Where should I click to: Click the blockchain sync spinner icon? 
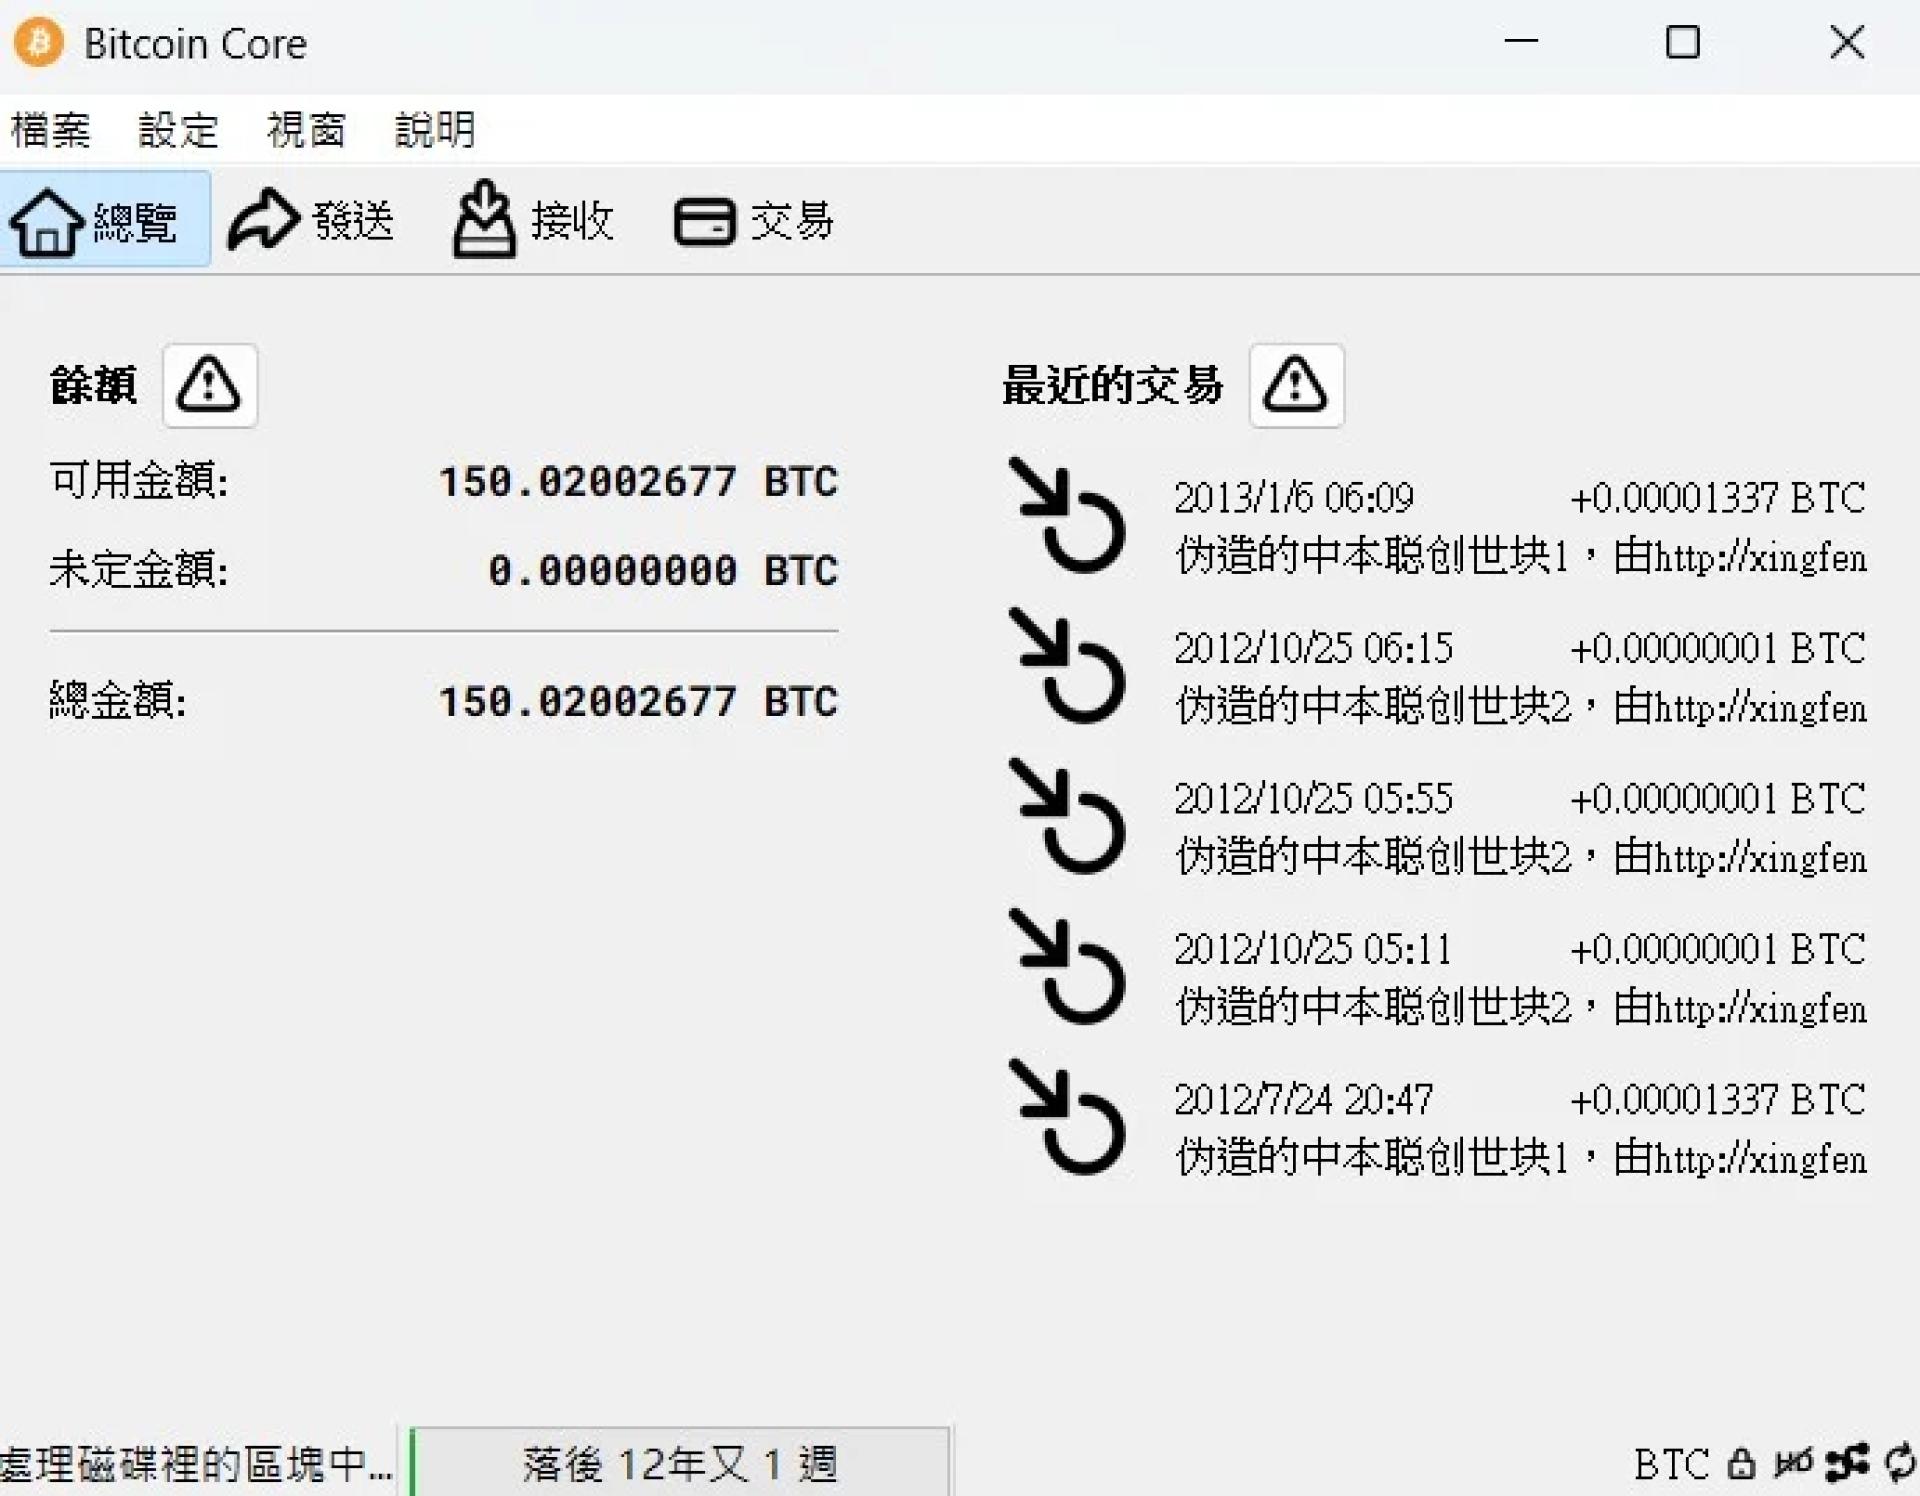tap(1900, 1463)
